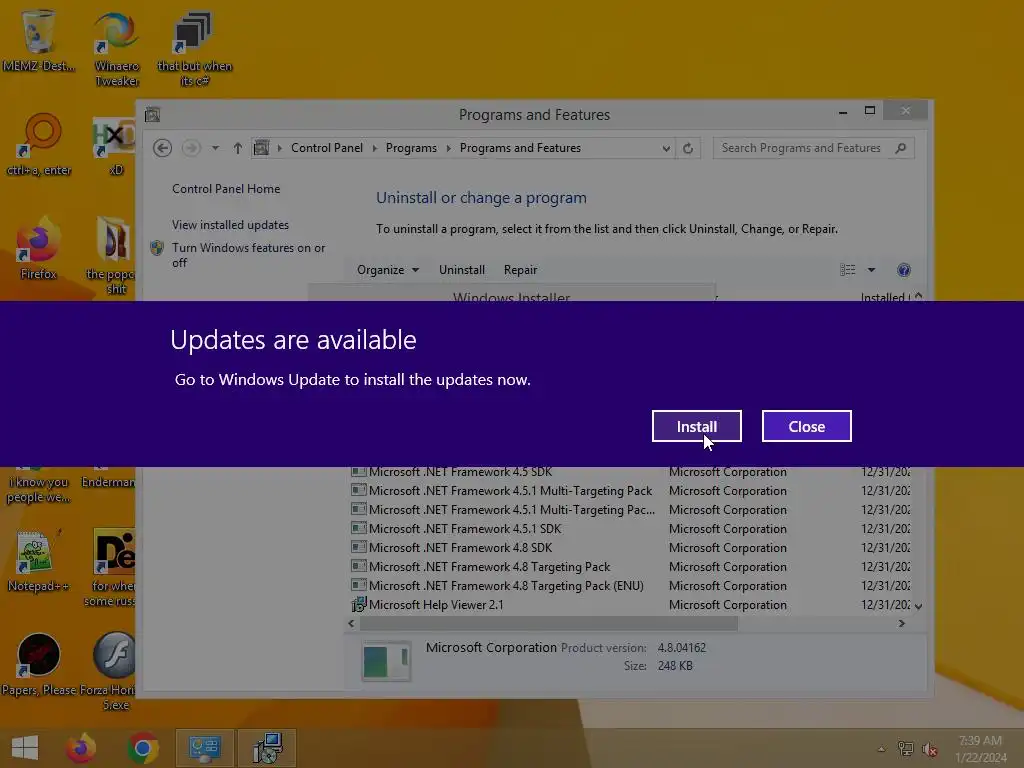Screen dimensions: 1024x768
Task: Click the vertical scrollbar down arrow
Action: tap(919, 607)
